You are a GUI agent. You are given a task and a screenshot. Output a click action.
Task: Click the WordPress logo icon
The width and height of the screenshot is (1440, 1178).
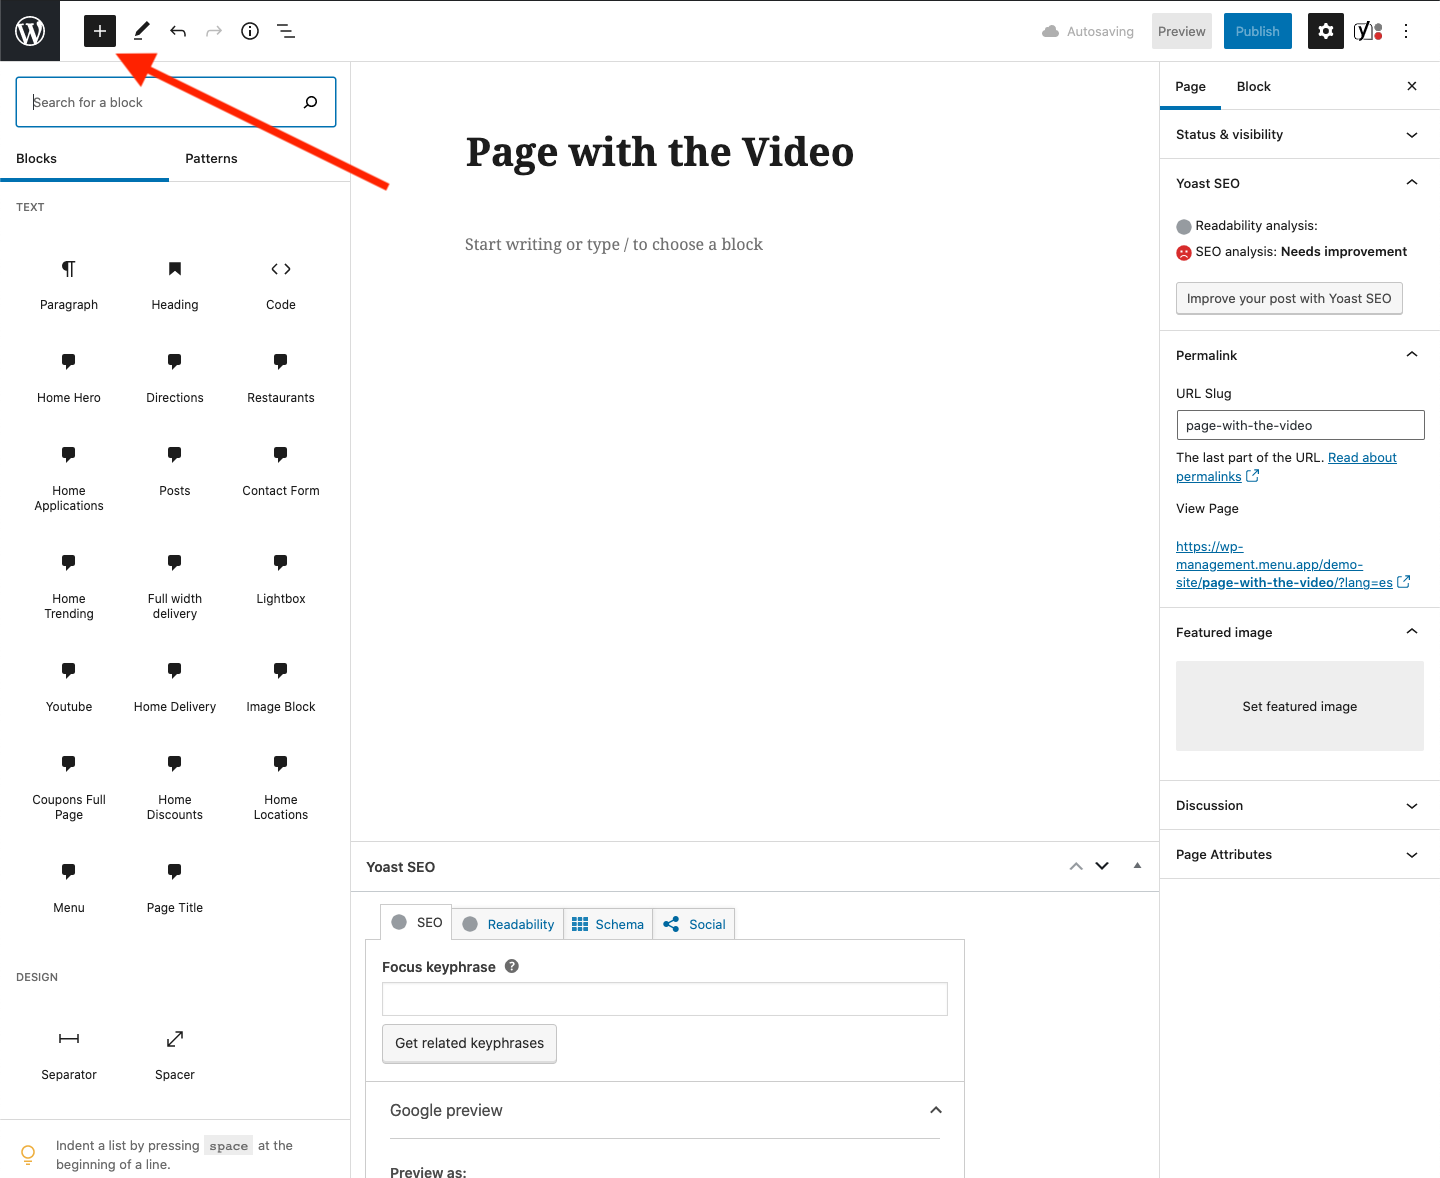[x=30, y=31]
